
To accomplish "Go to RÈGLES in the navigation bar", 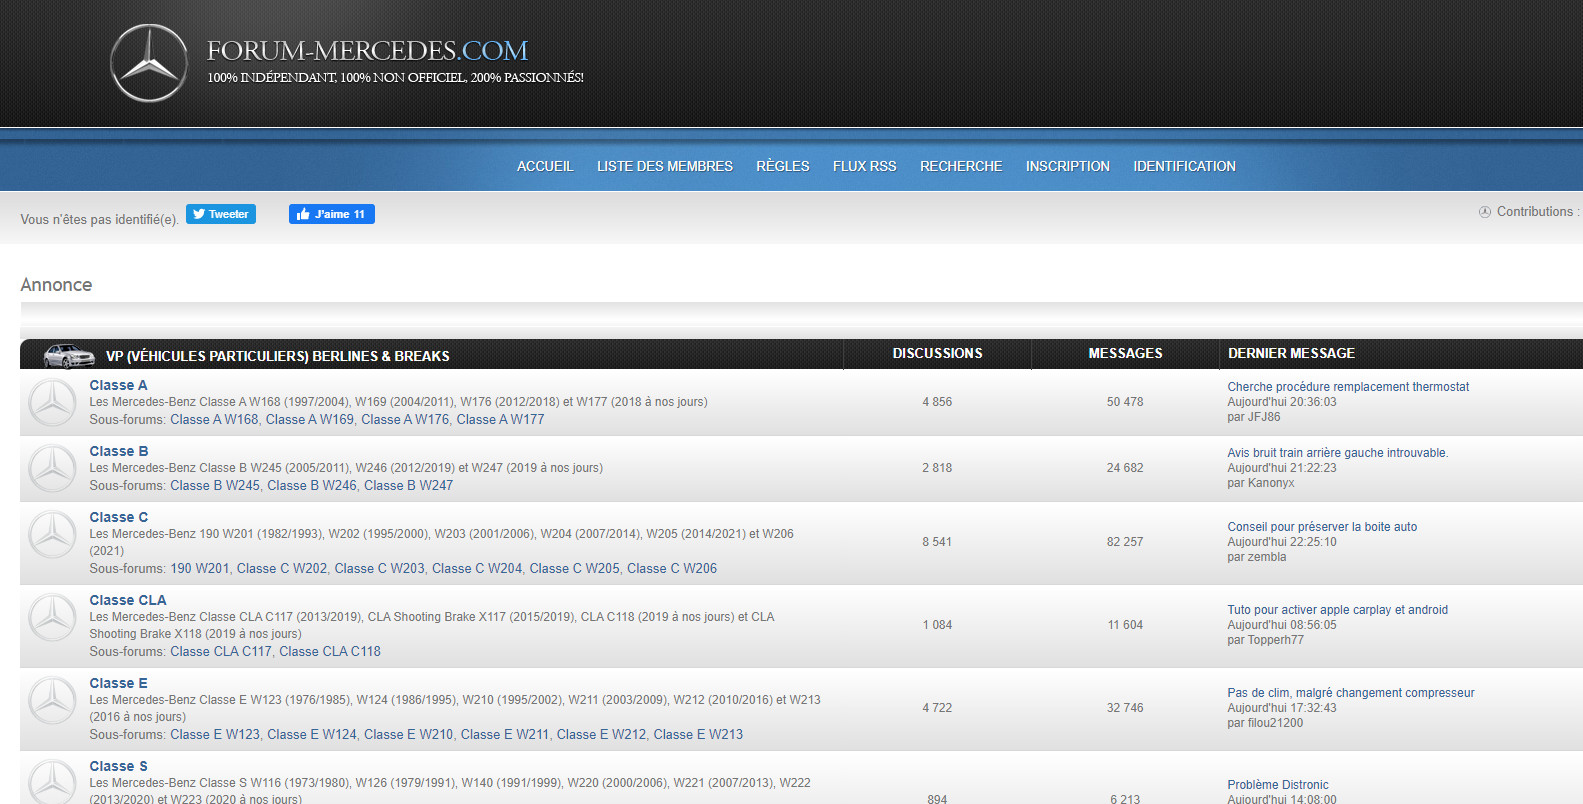I will pos(783,166).
